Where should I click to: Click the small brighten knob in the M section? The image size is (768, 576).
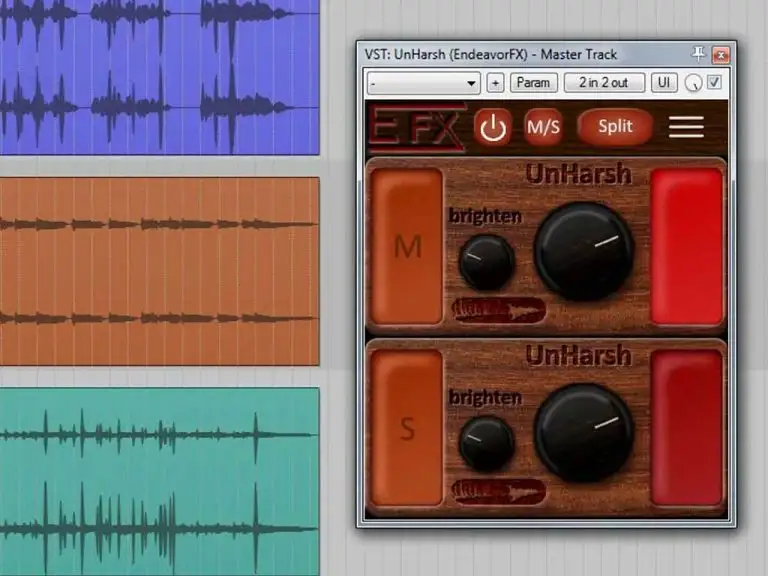pyautogui.click(x=486, y=262)
